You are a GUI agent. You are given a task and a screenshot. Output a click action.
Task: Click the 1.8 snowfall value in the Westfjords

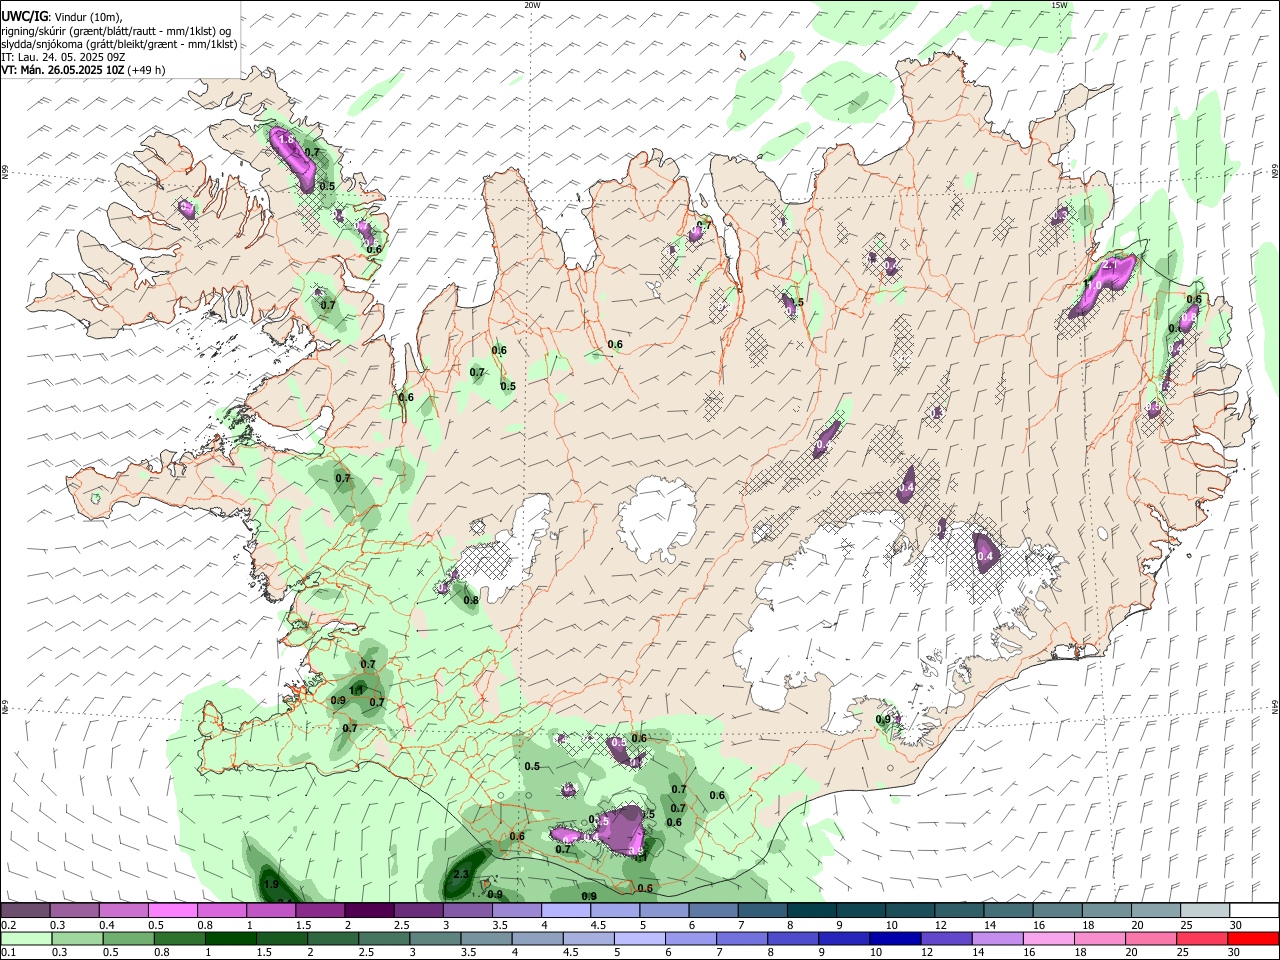(286, 140)
